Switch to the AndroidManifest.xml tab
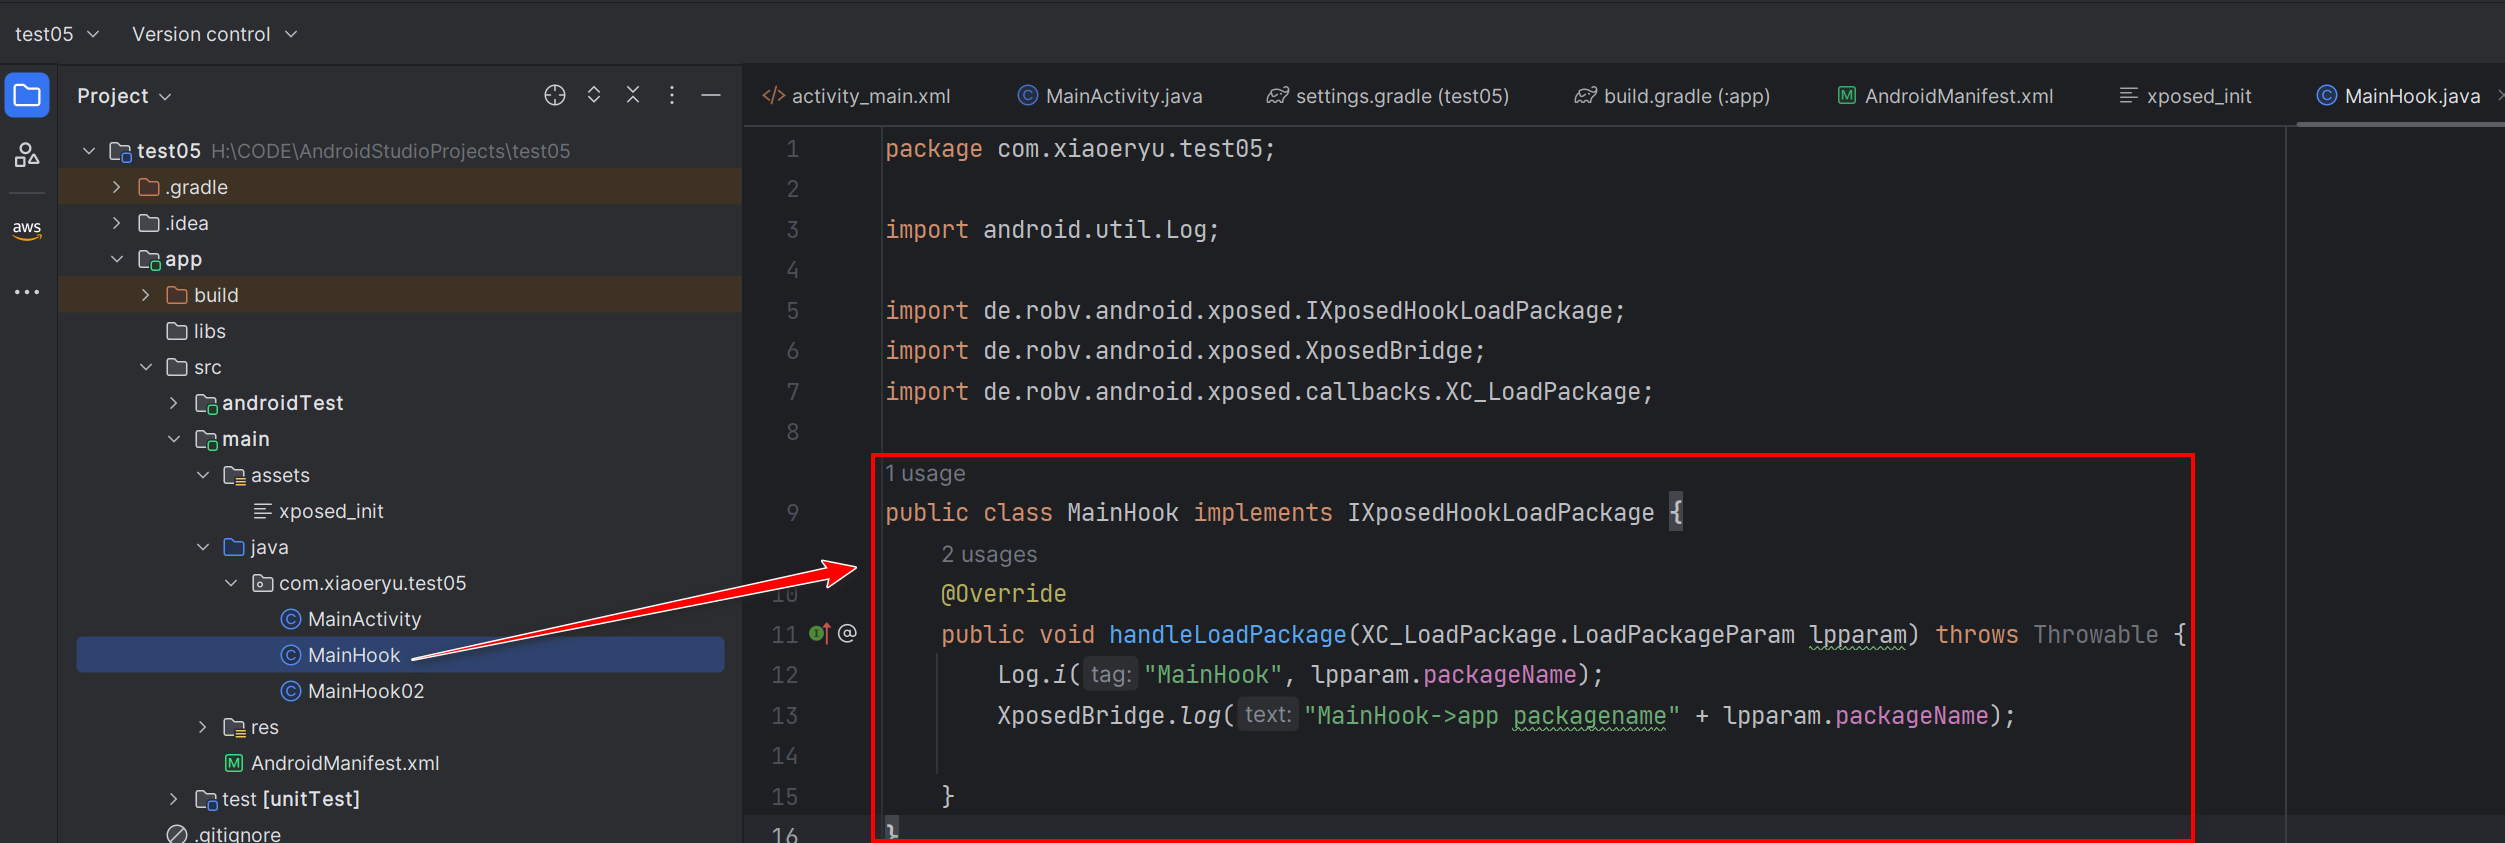This screenshot has height=843, width=2505. [1945, 96]
